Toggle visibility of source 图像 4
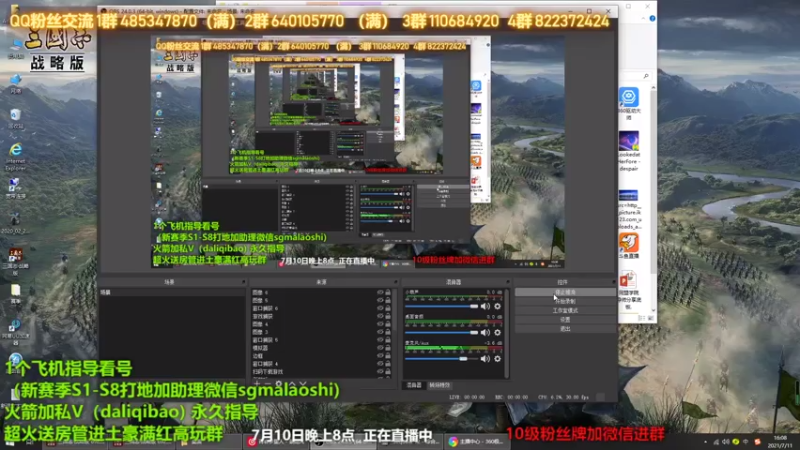 point(380,324)
